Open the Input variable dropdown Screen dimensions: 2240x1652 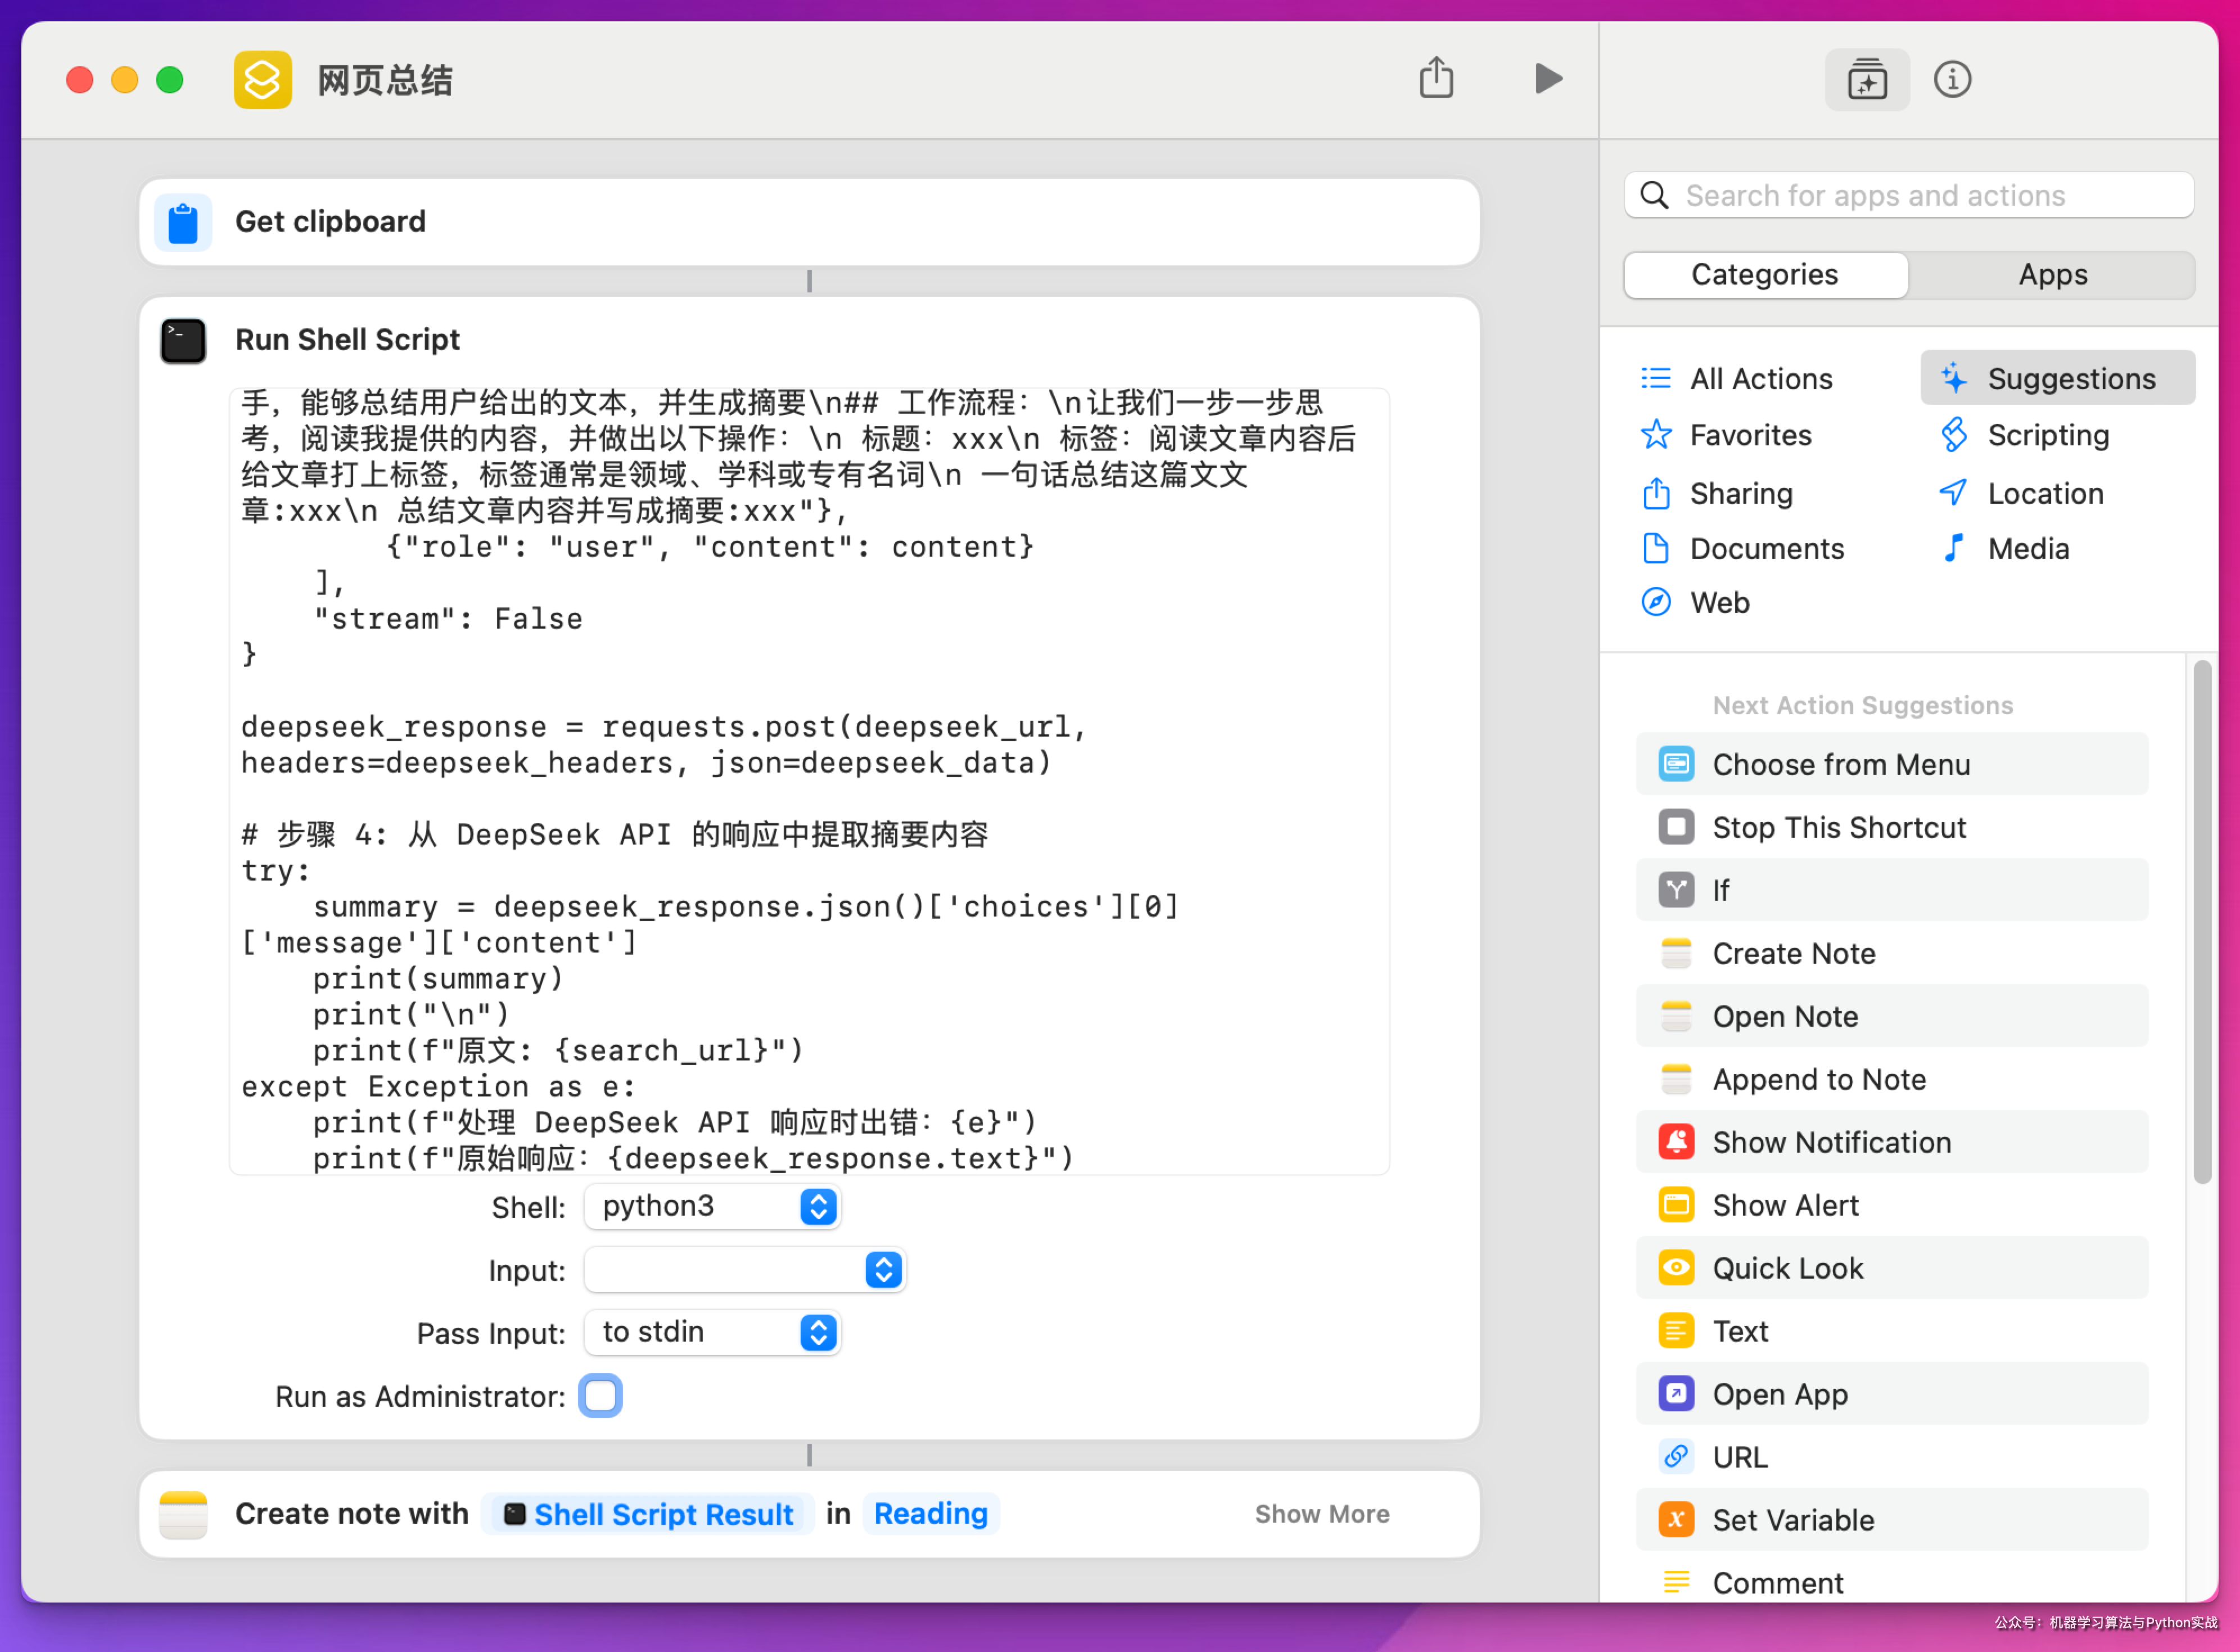click(x=744, y=1270)
